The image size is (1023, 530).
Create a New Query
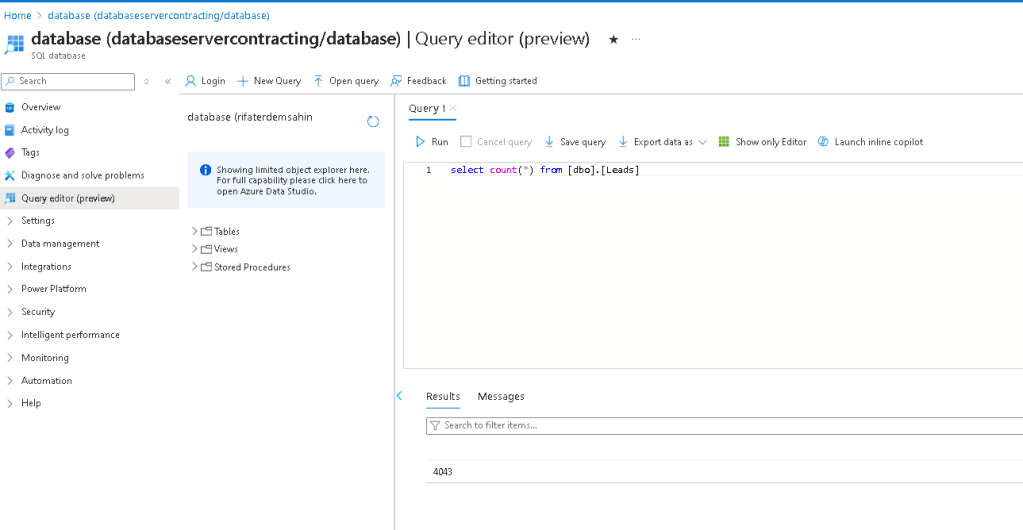coord(269,81)
